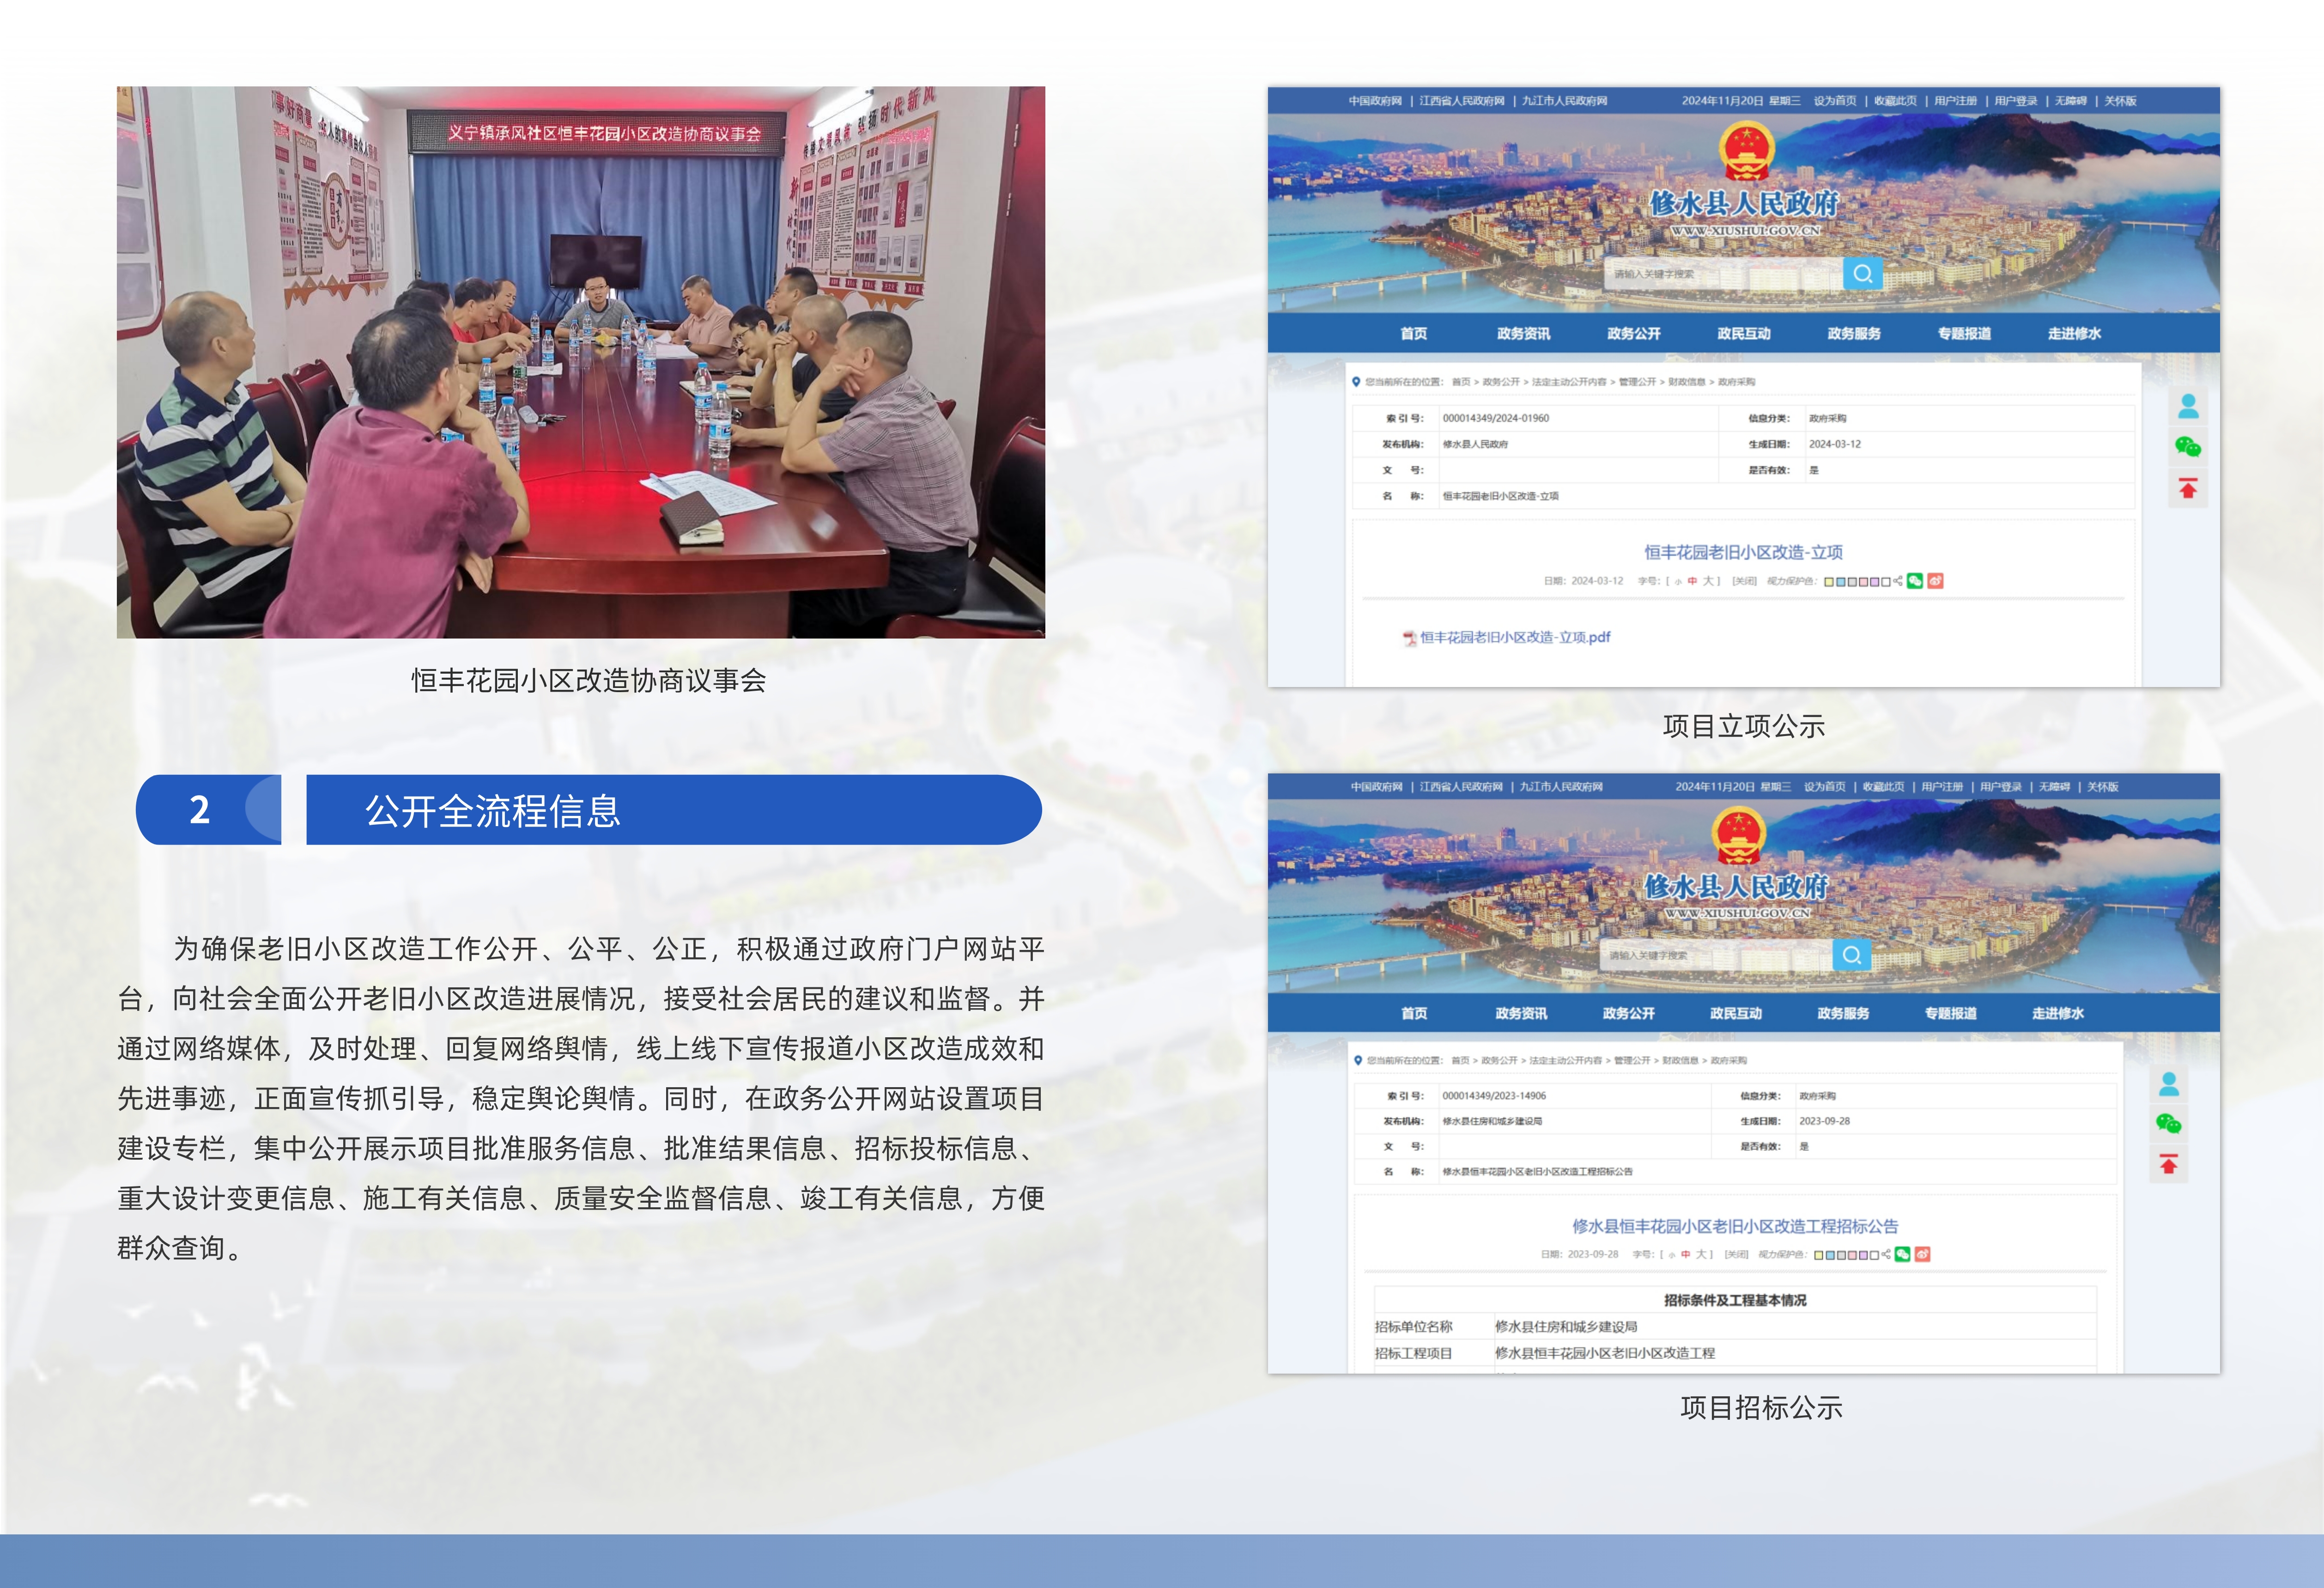Click 财政信息 breadcrumb in top website screenshot

click(1686, 382)
